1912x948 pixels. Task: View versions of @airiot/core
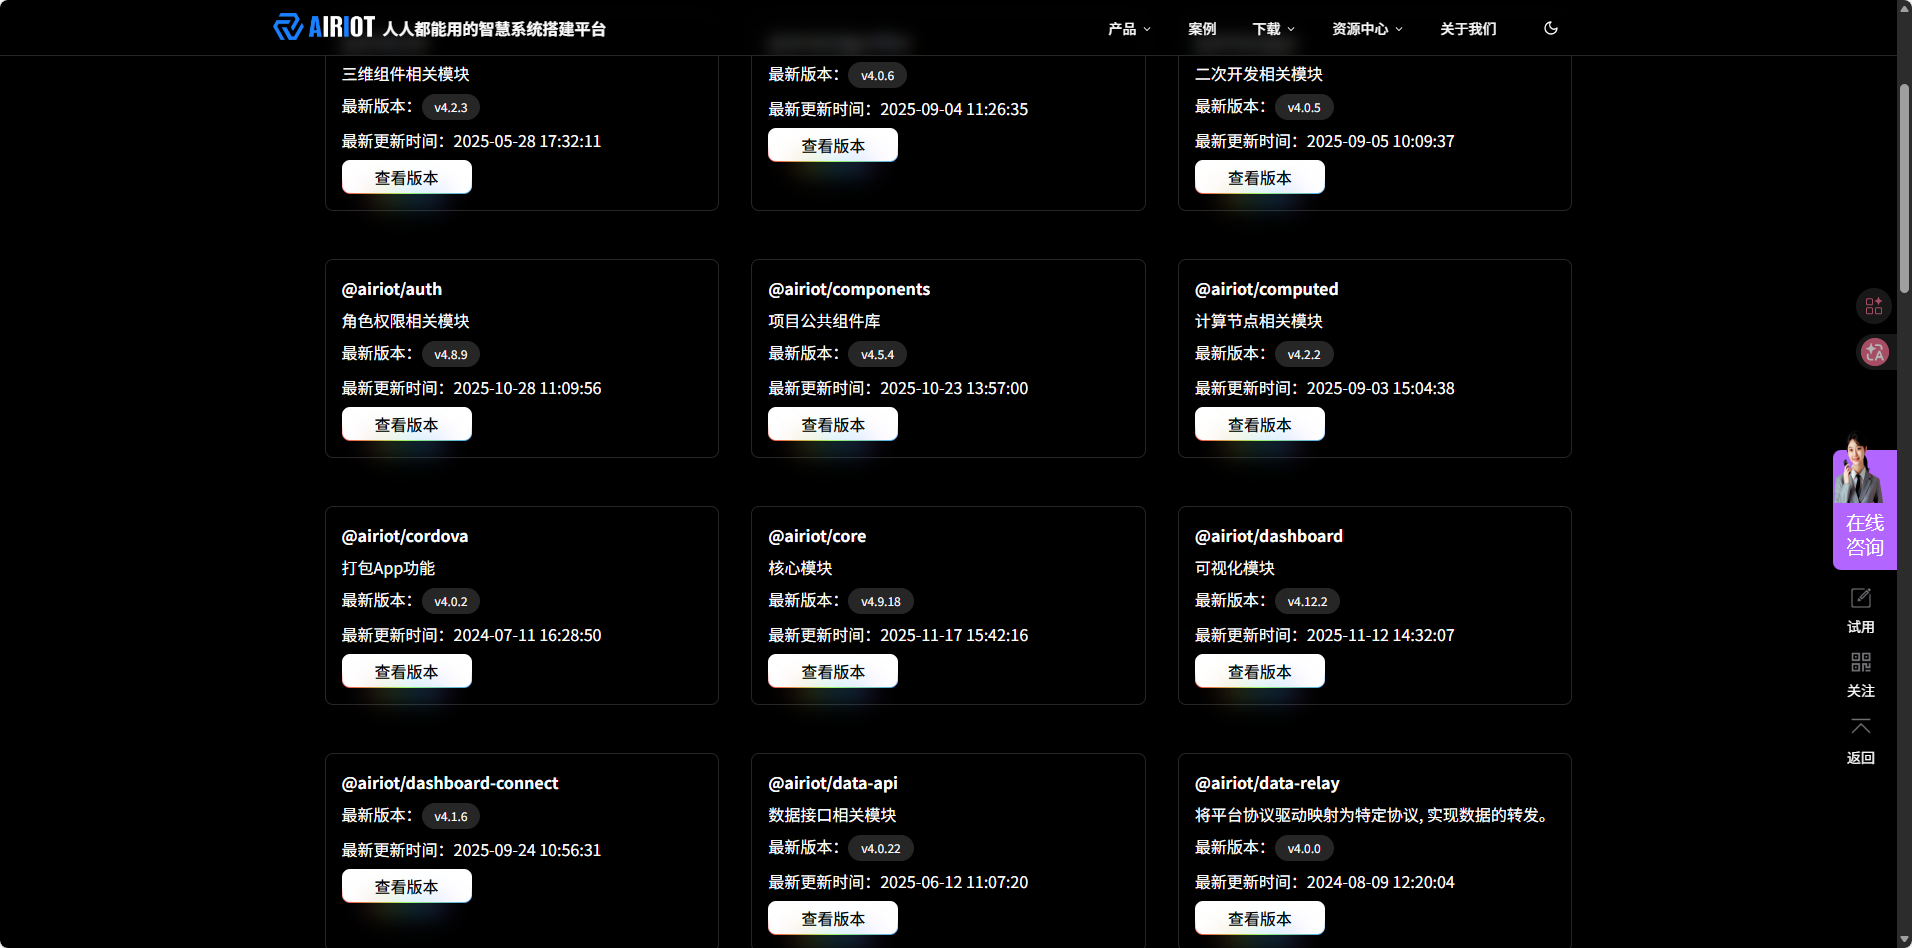click(x=832, y=672)
